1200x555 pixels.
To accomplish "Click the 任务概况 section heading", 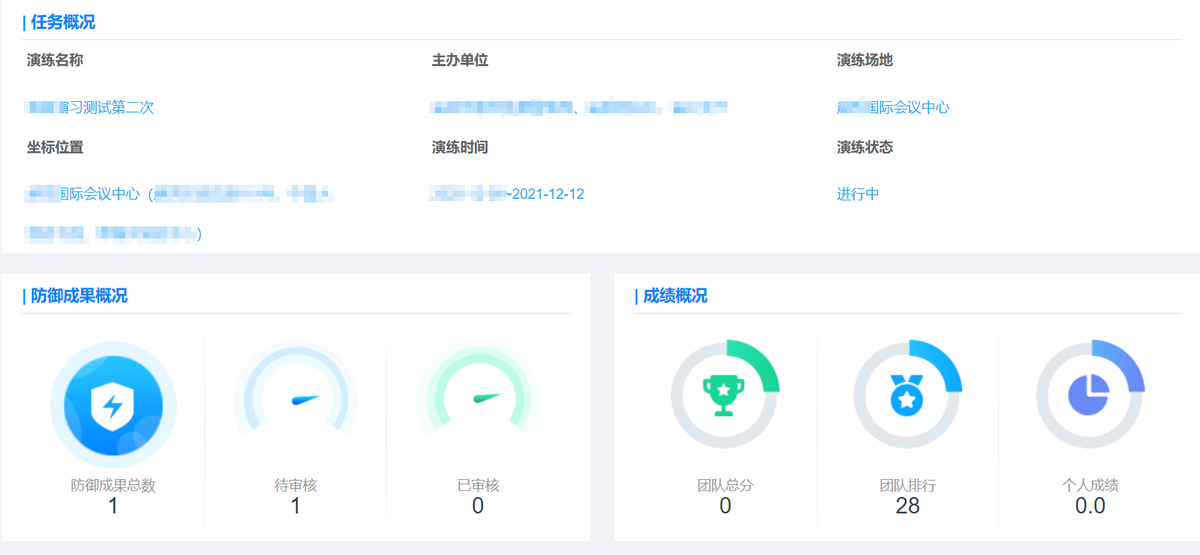I will tap(63, 22).
